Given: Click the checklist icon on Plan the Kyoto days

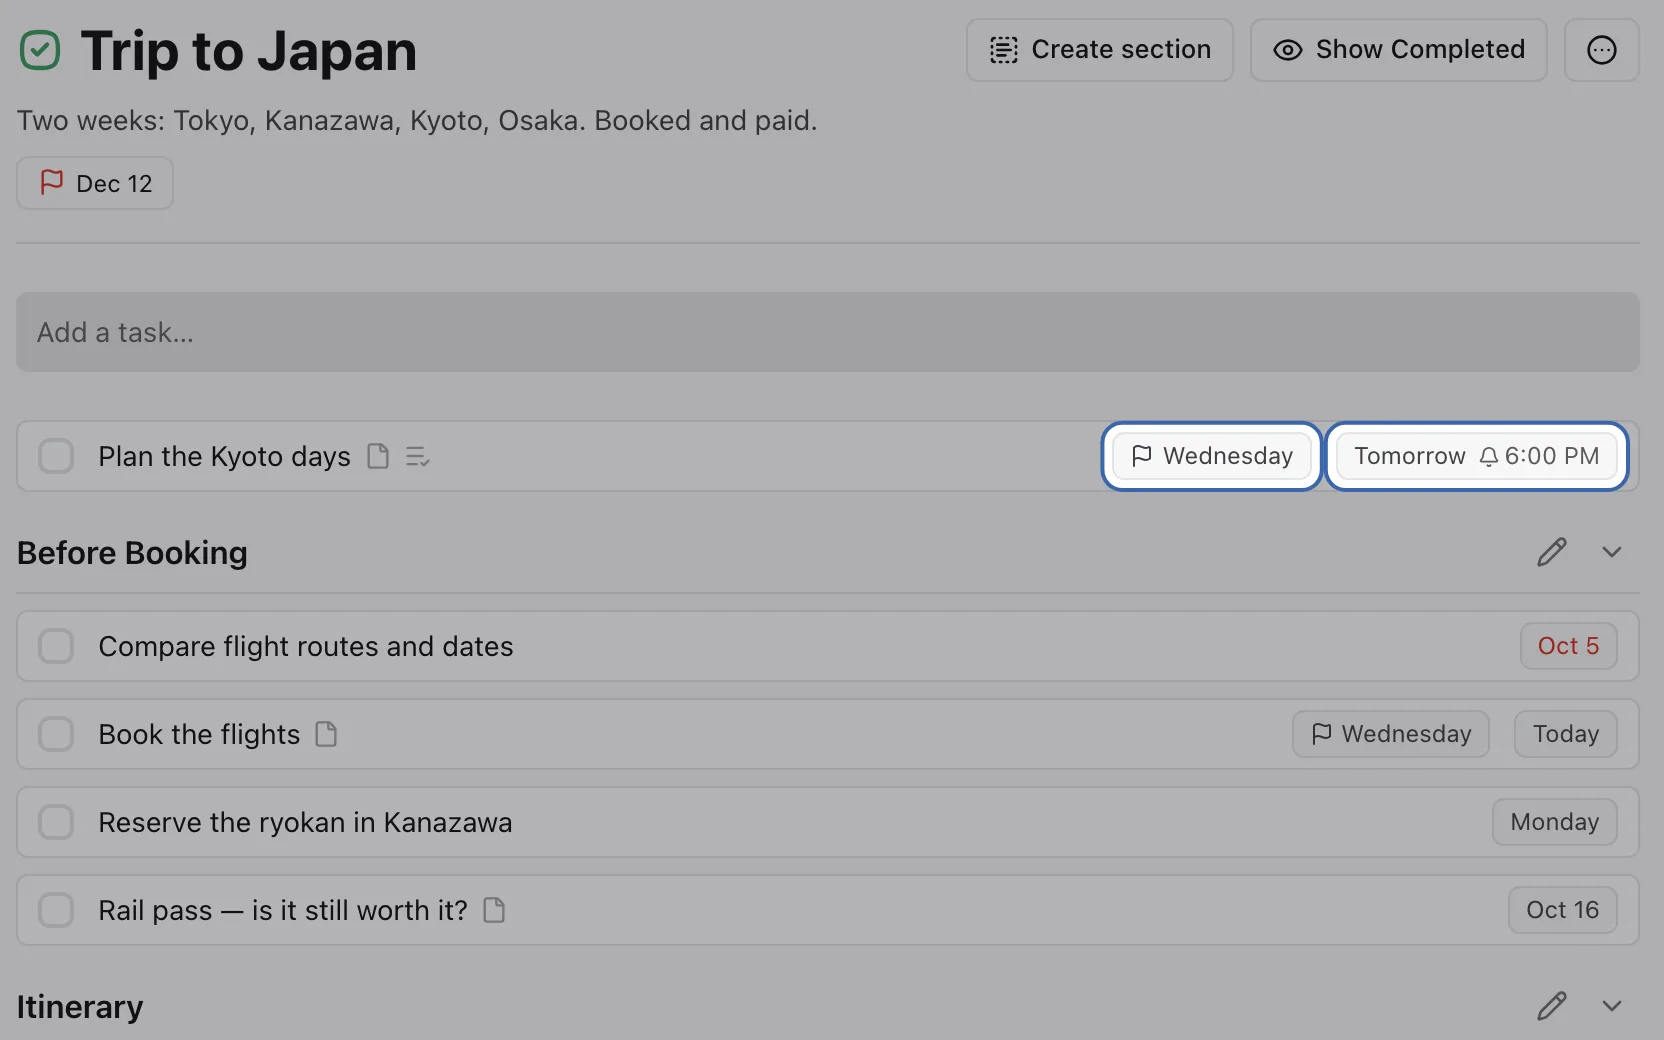Looking at the screenshot, I should (x=417, y=456).
